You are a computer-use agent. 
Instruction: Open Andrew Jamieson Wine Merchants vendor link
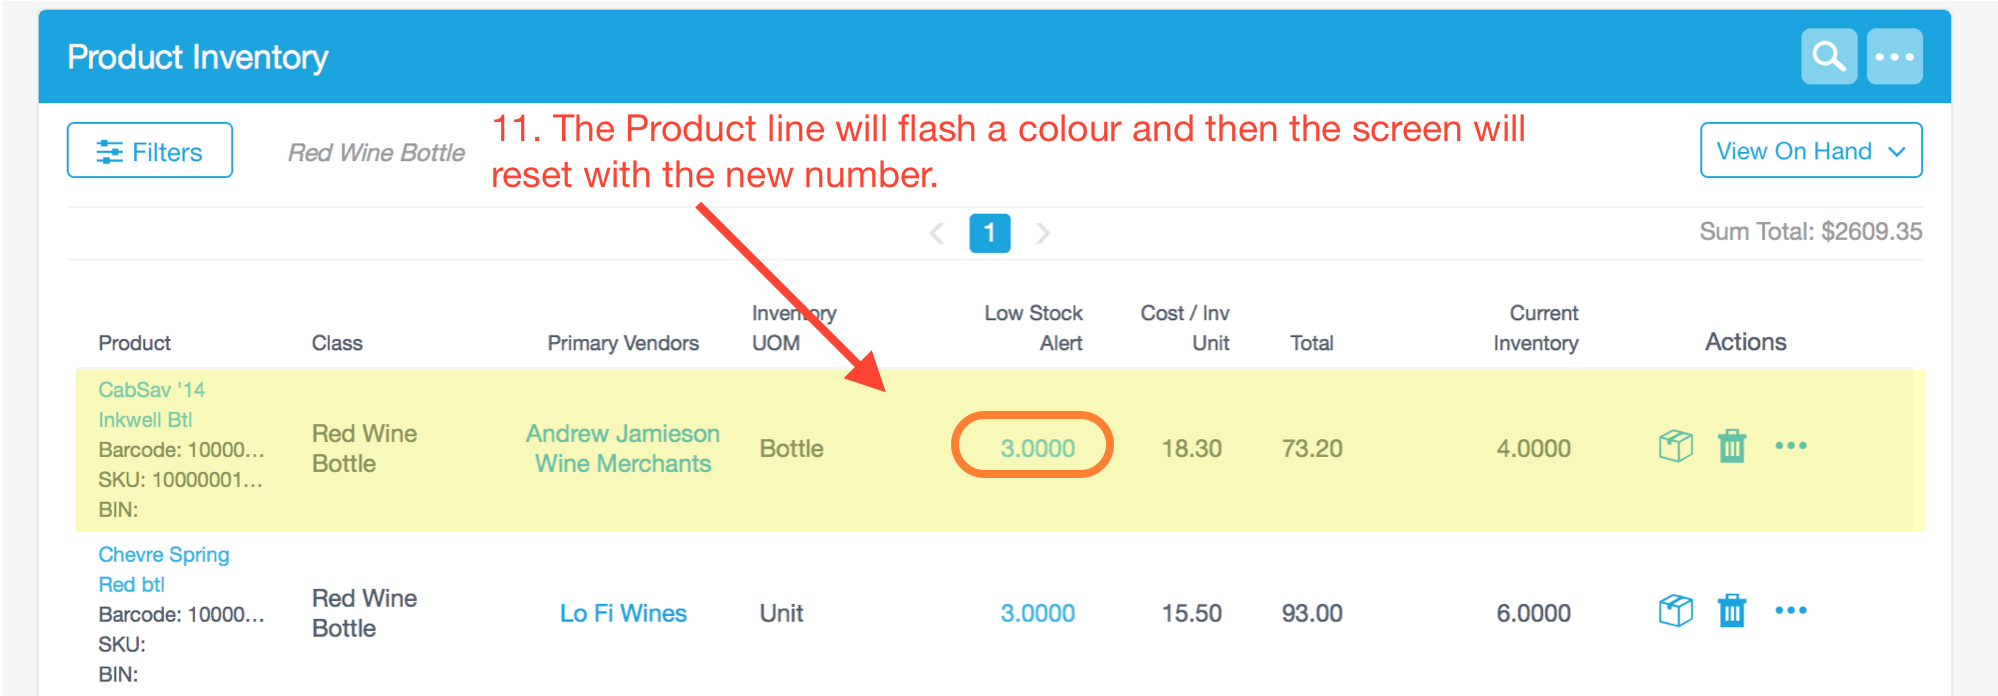pos(623,449)
